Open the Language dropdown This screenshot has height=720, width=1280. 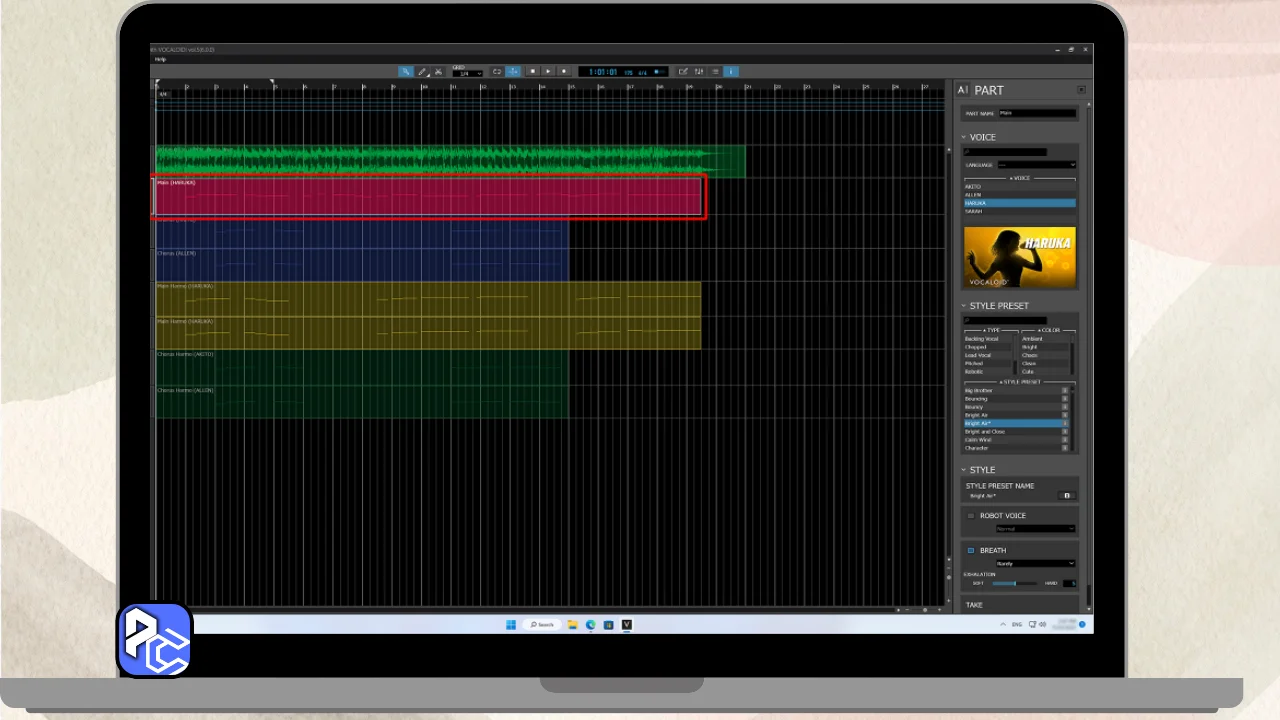pos(1036,165)
